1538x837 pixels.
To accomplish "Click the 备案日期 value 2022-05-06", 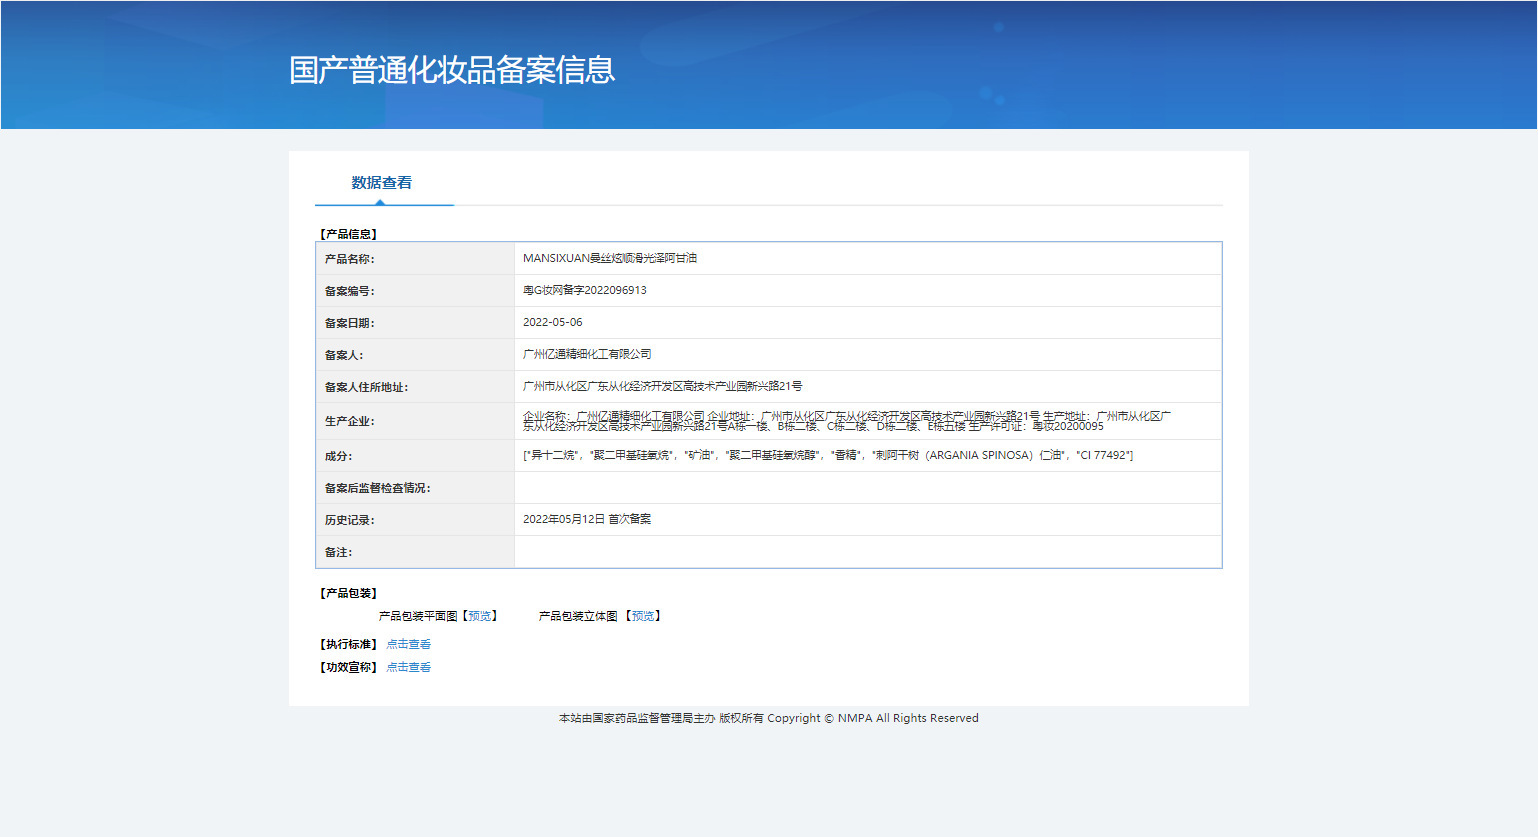I will pos(553,322).
